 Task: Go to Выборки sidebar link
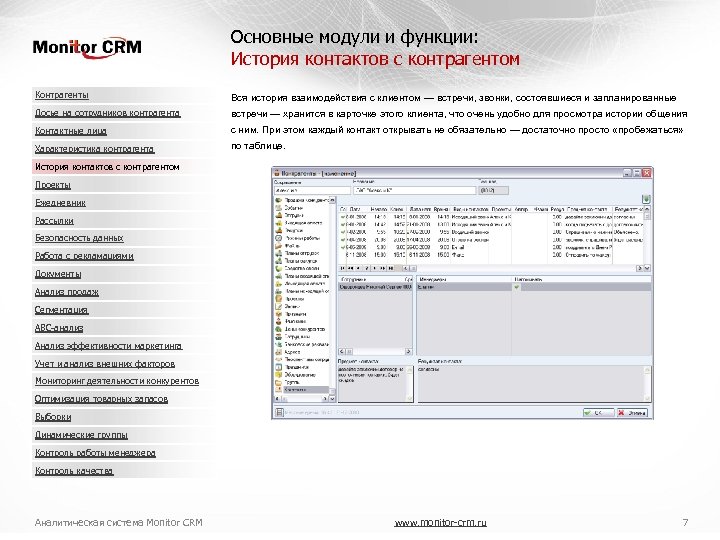(x=53, y=416)
